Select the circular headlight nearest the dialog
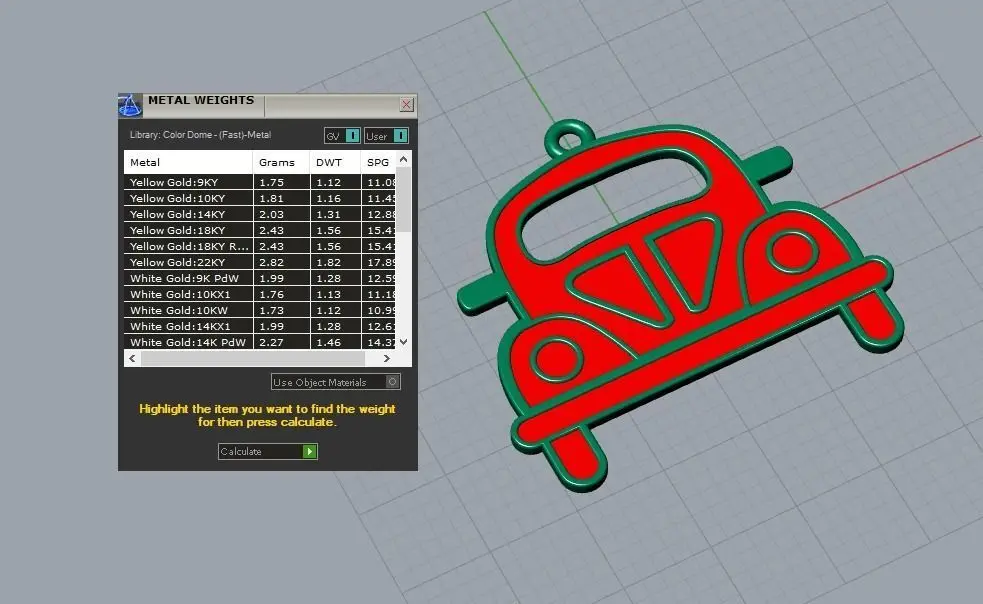The width and height of the screenshot is (983, 604). [x=557, y=360]
